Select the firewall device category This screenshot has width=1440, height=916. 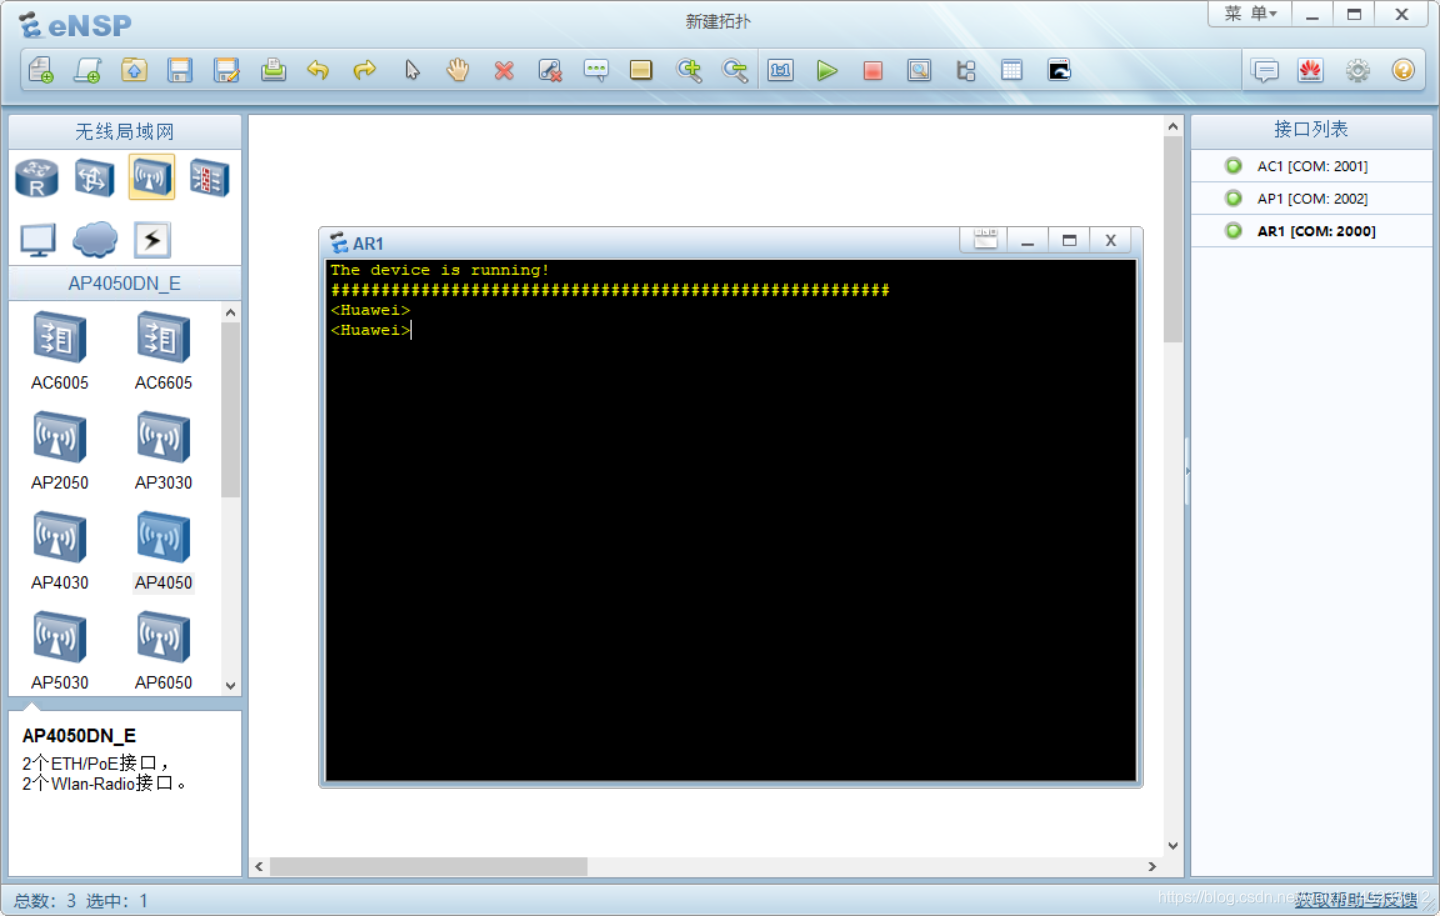click(x=209, y=178)
